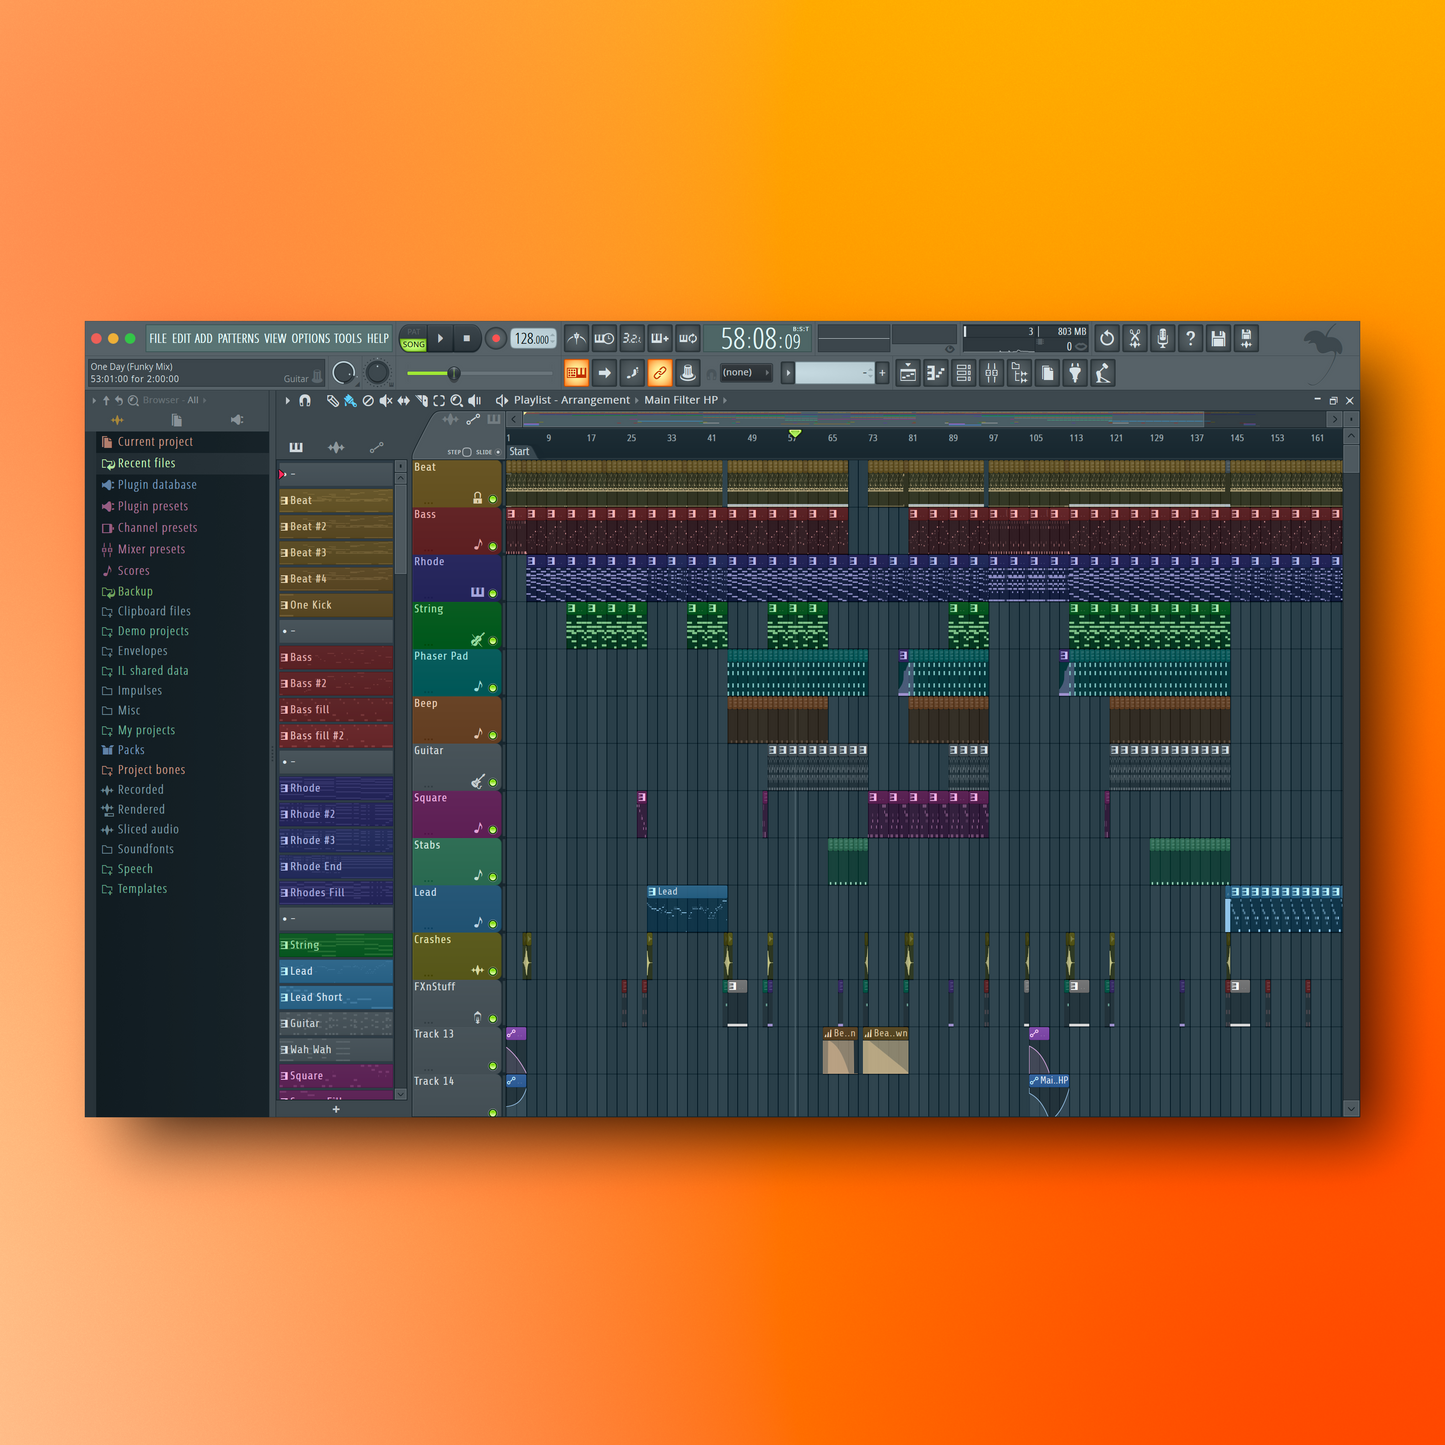The height and width of the screenshot is (1445, 1445).
Task: Open the pattern selector arrow next to pattern field
Action: point(788,374)
